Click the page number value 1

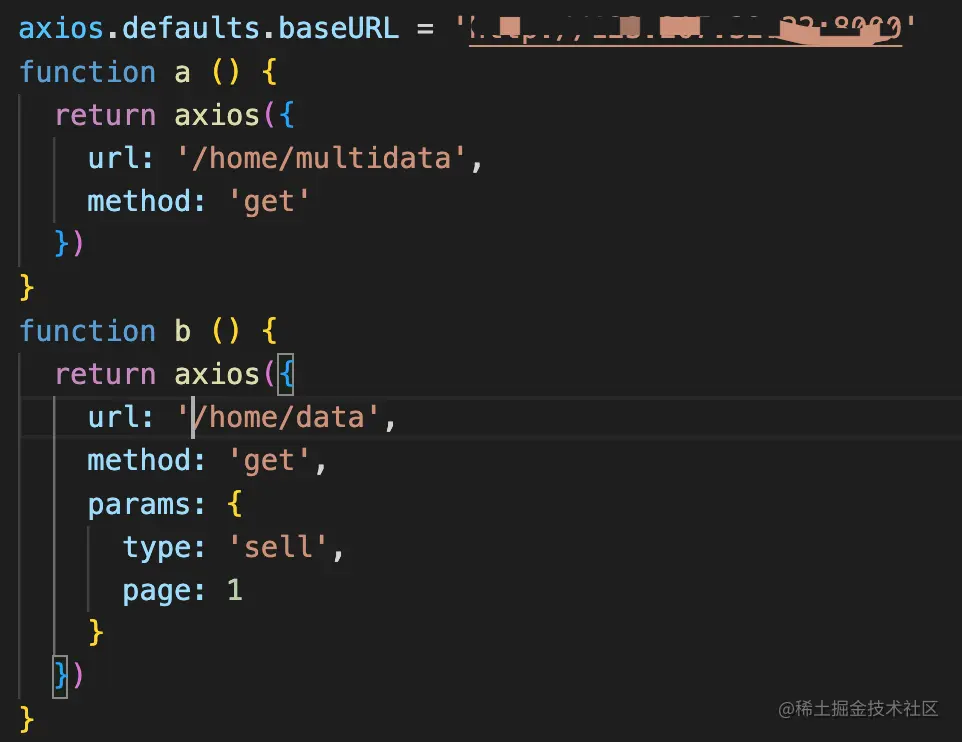235,590
